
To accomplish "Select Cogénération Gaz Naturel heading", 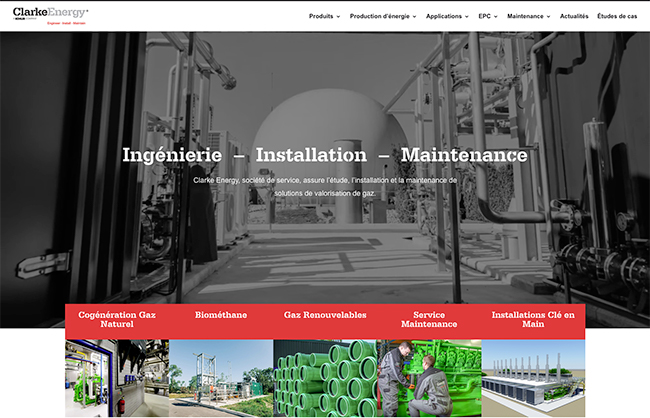I will tap(117, 319).
